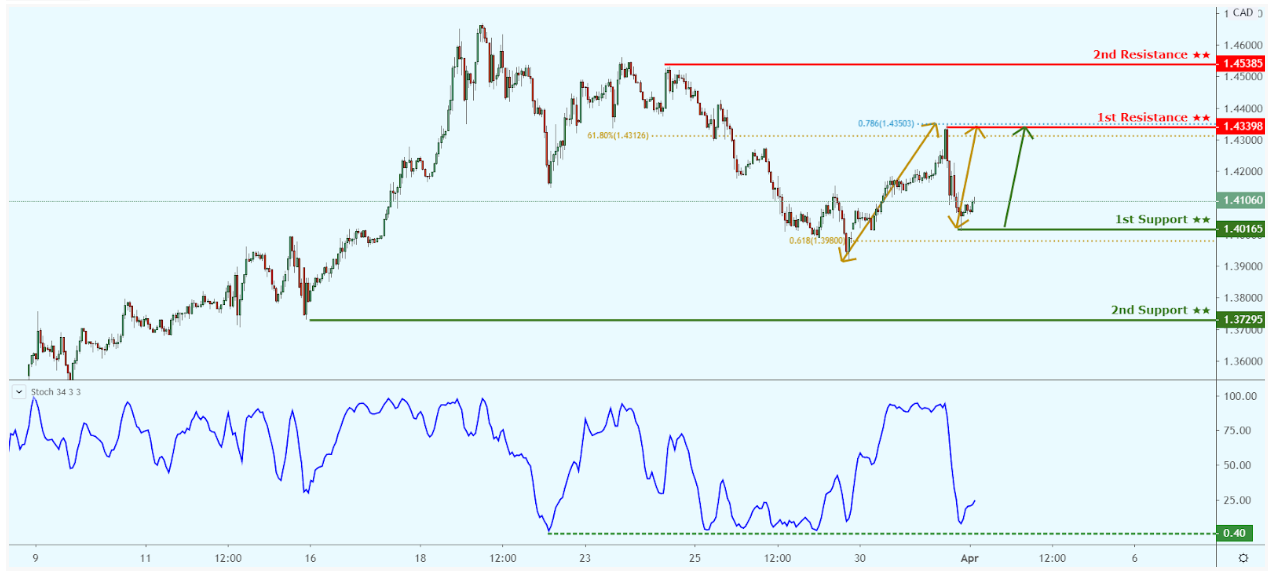Click the 11 date on time axis
Screen dimensions: 1272x585
click(x=145, y=559)
